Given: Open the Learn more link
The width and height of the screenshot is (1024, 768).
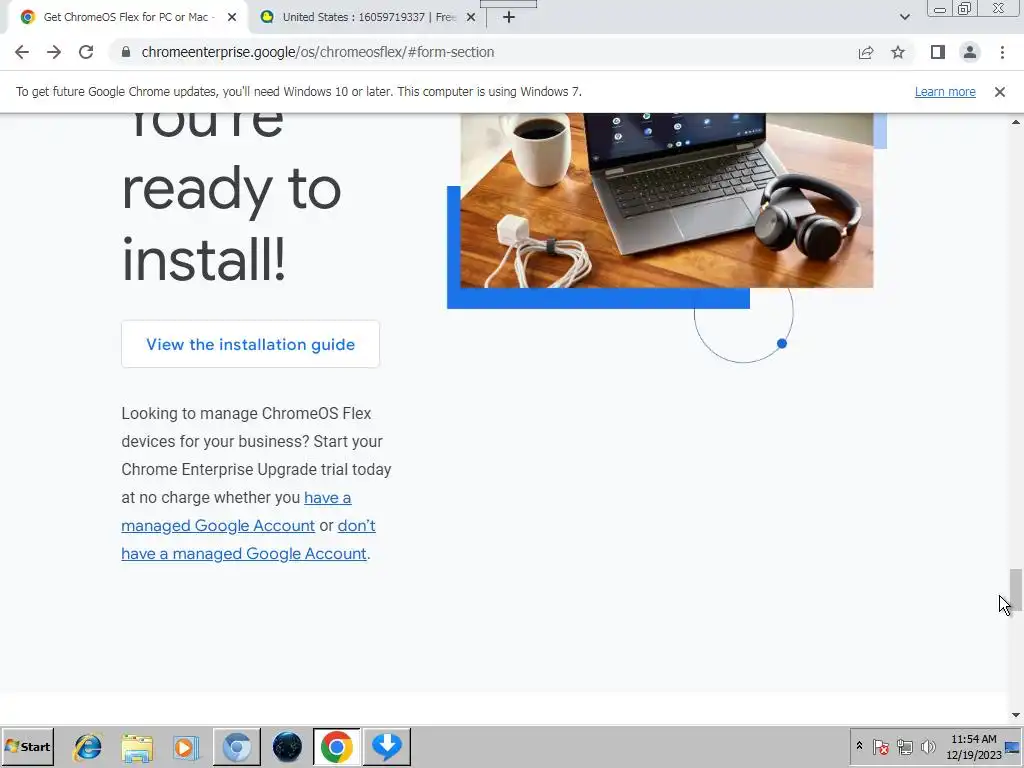Looking at the screenshot, I should point(945,92).
